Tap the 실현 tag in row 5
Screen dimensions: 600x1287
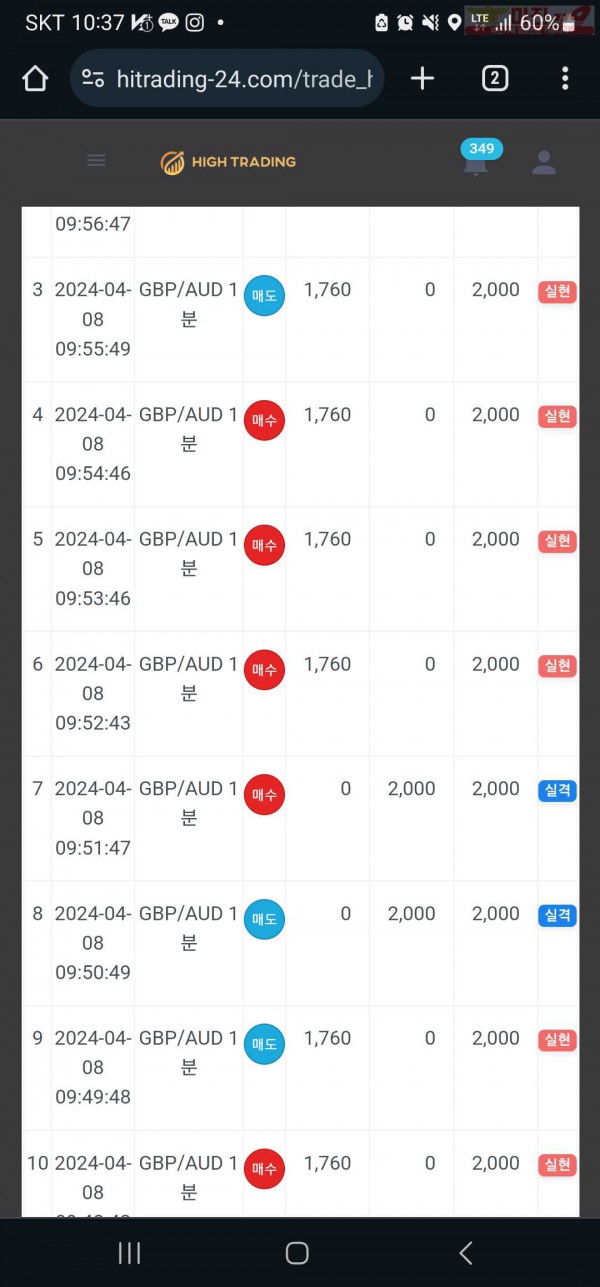[557, 541]
